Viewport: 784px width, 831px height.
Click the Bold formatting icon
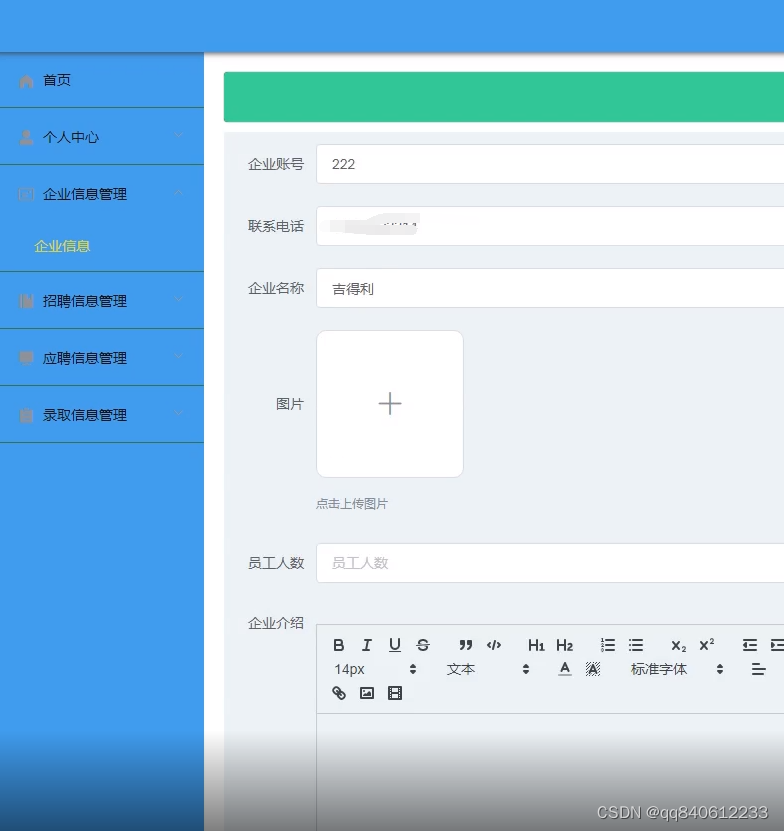tap(339, 645)
